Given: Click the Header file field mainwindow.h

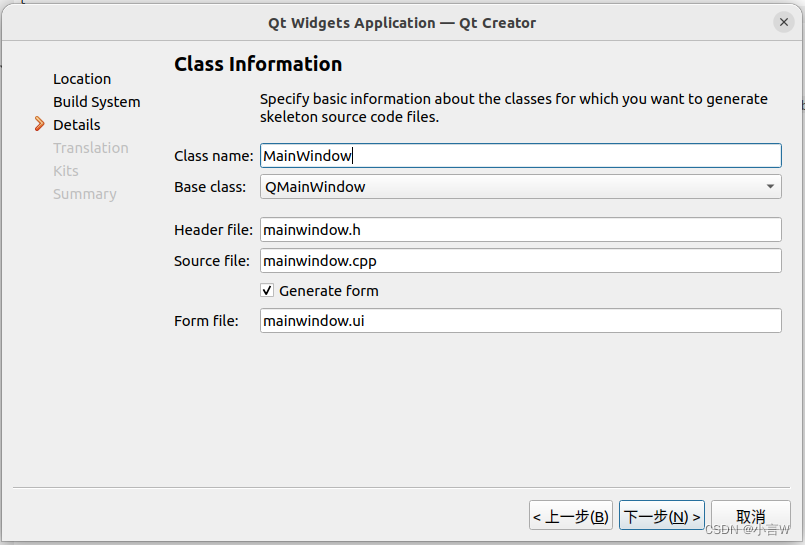Looking at the screenshot, I should [x=521, y=229].
